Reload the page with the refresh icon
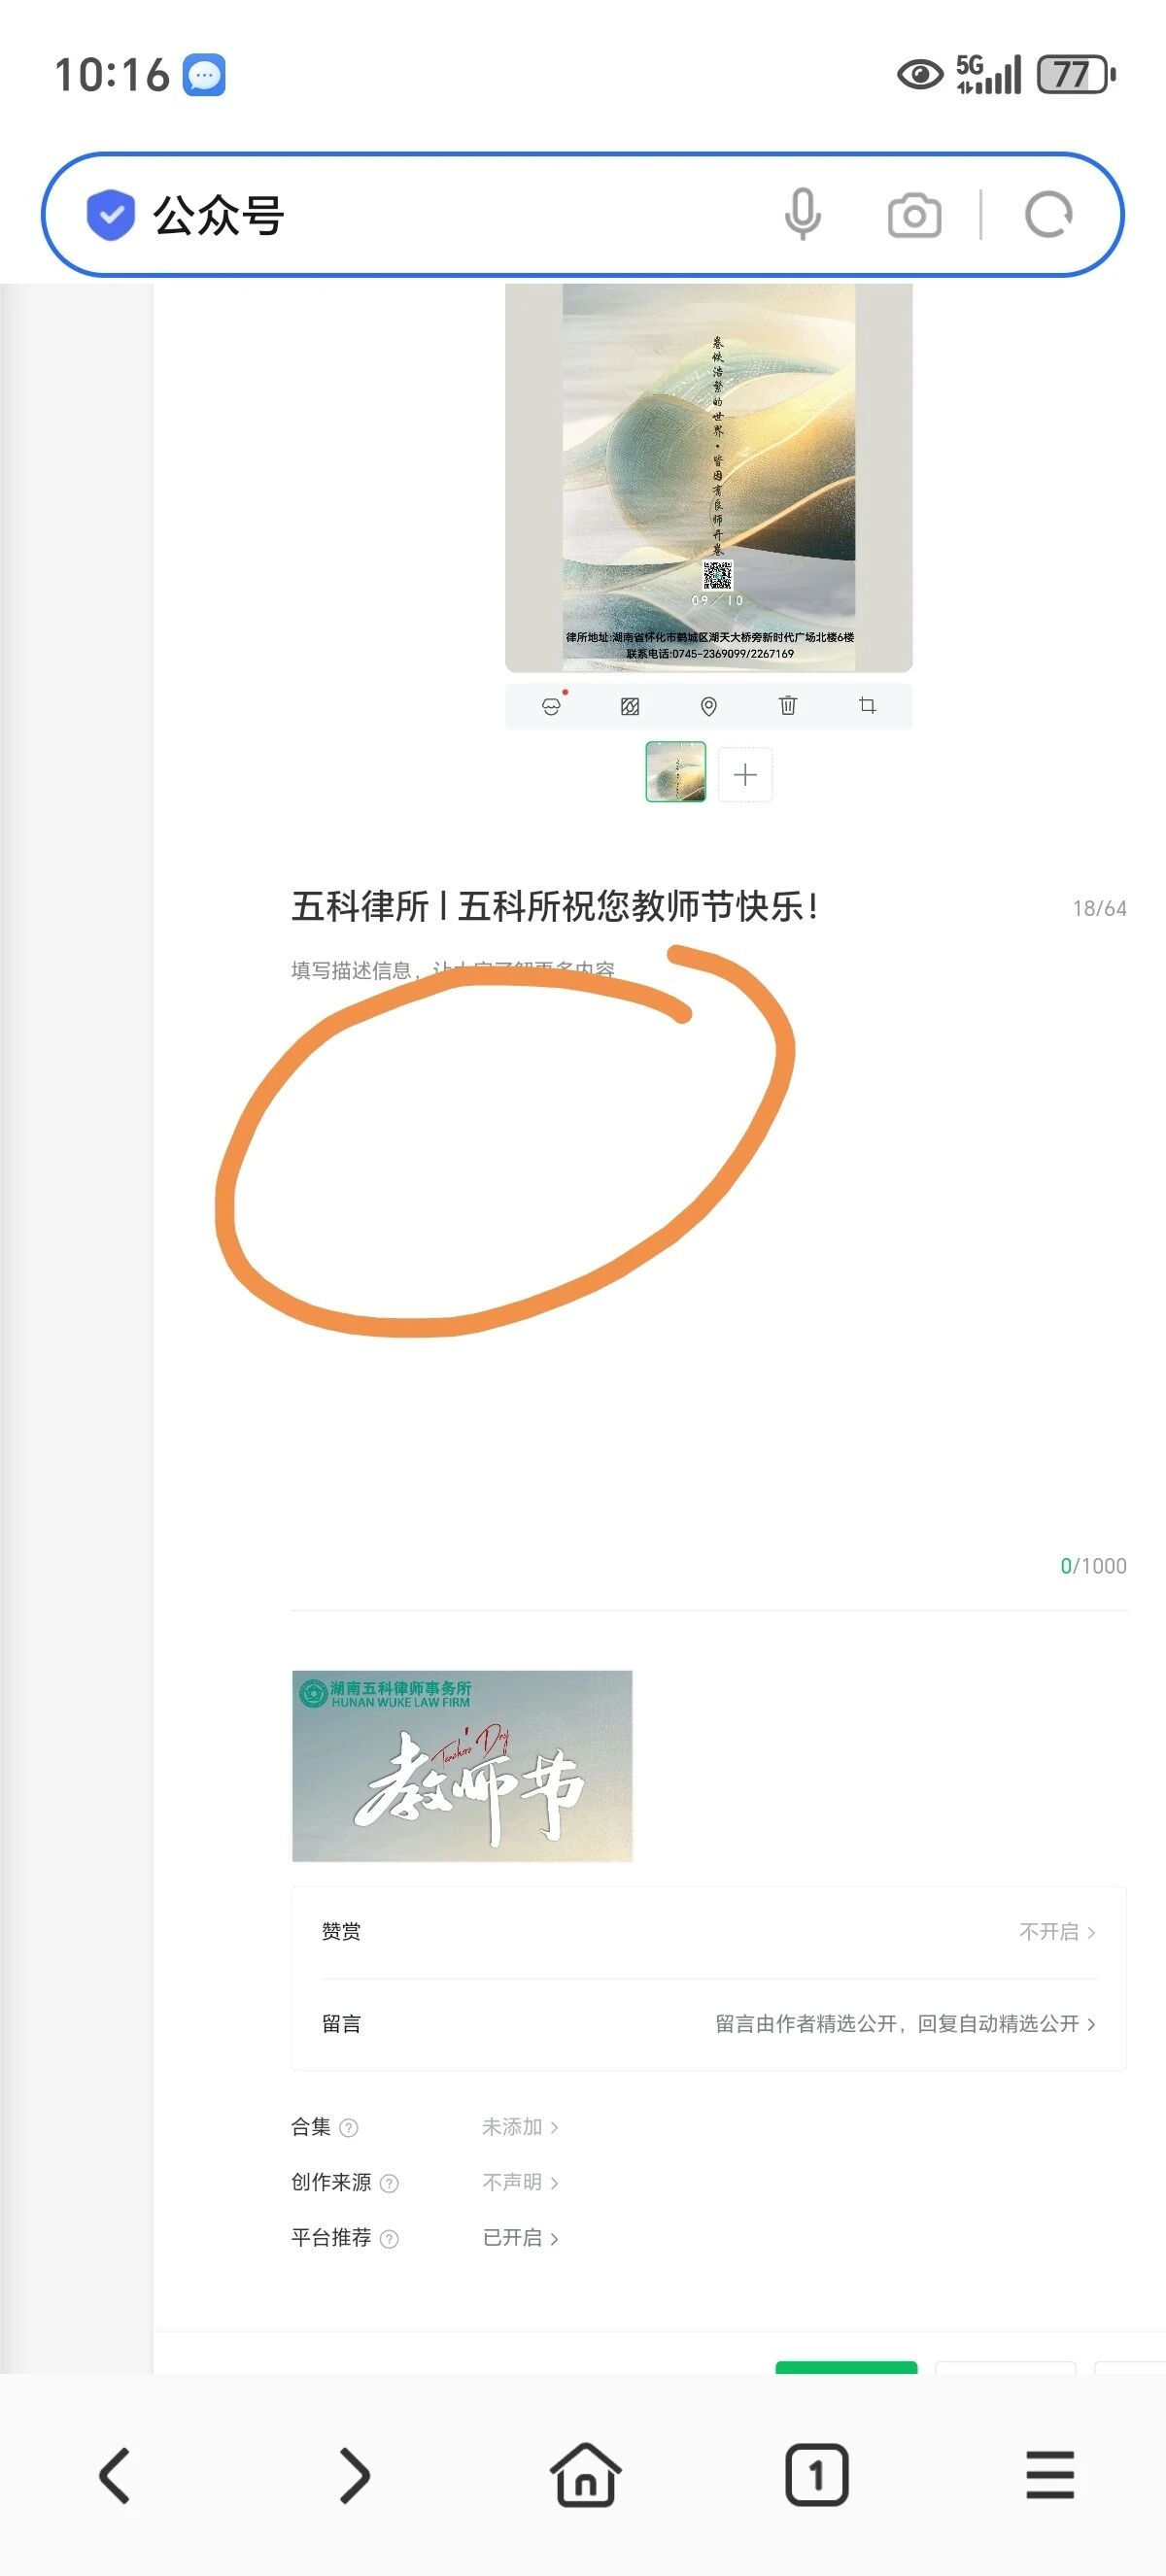 (1048, 214)
